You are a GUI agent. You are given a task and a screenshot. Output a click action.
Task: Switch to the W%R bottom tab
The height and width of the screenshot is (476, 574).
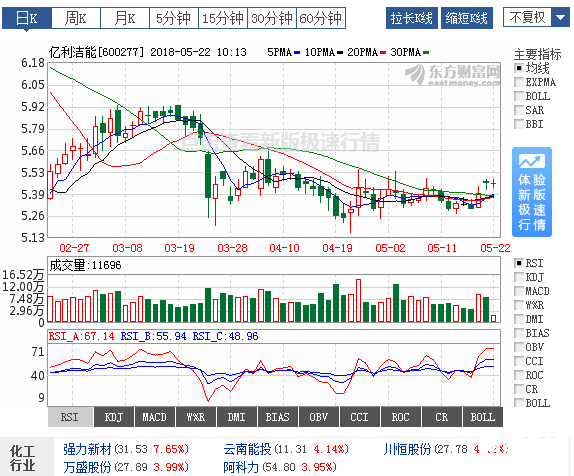click(196, 417)
